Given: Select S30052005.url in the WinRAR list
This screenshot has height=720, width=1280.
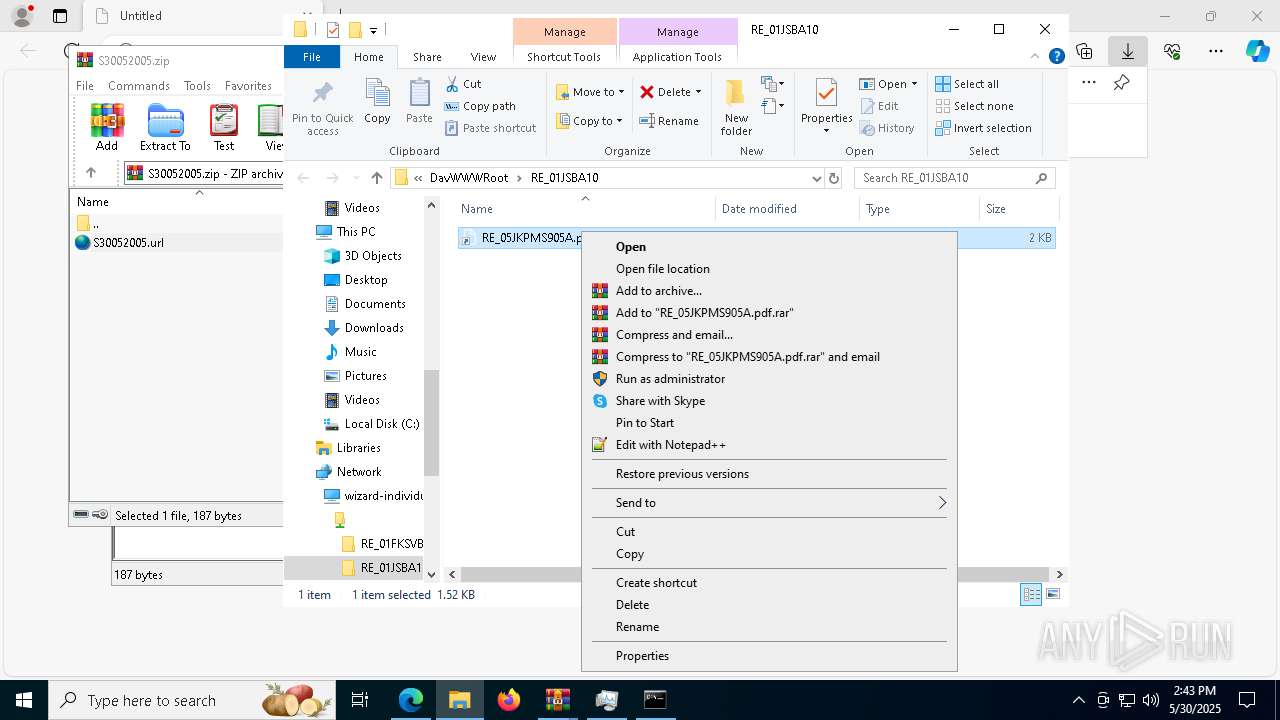Looking at the screenshot, I should coord(128,242).
